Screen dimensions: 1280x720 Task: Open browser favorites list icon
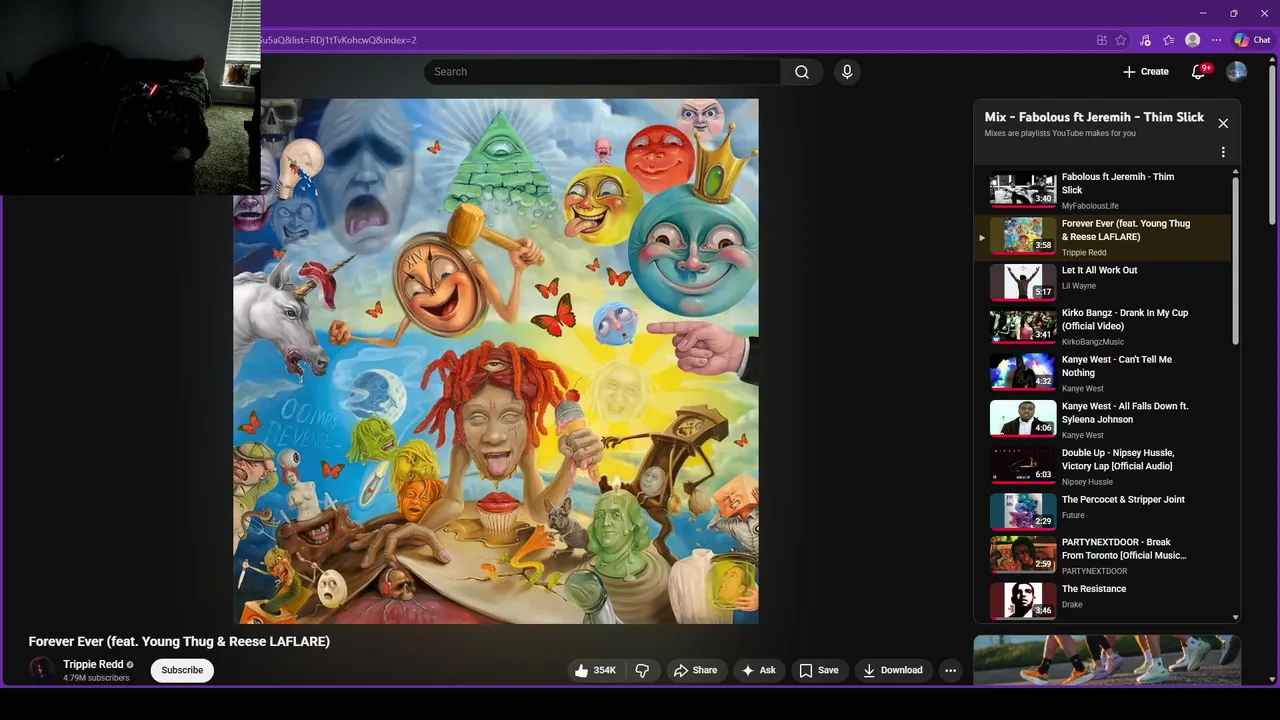pos(1168,40)
